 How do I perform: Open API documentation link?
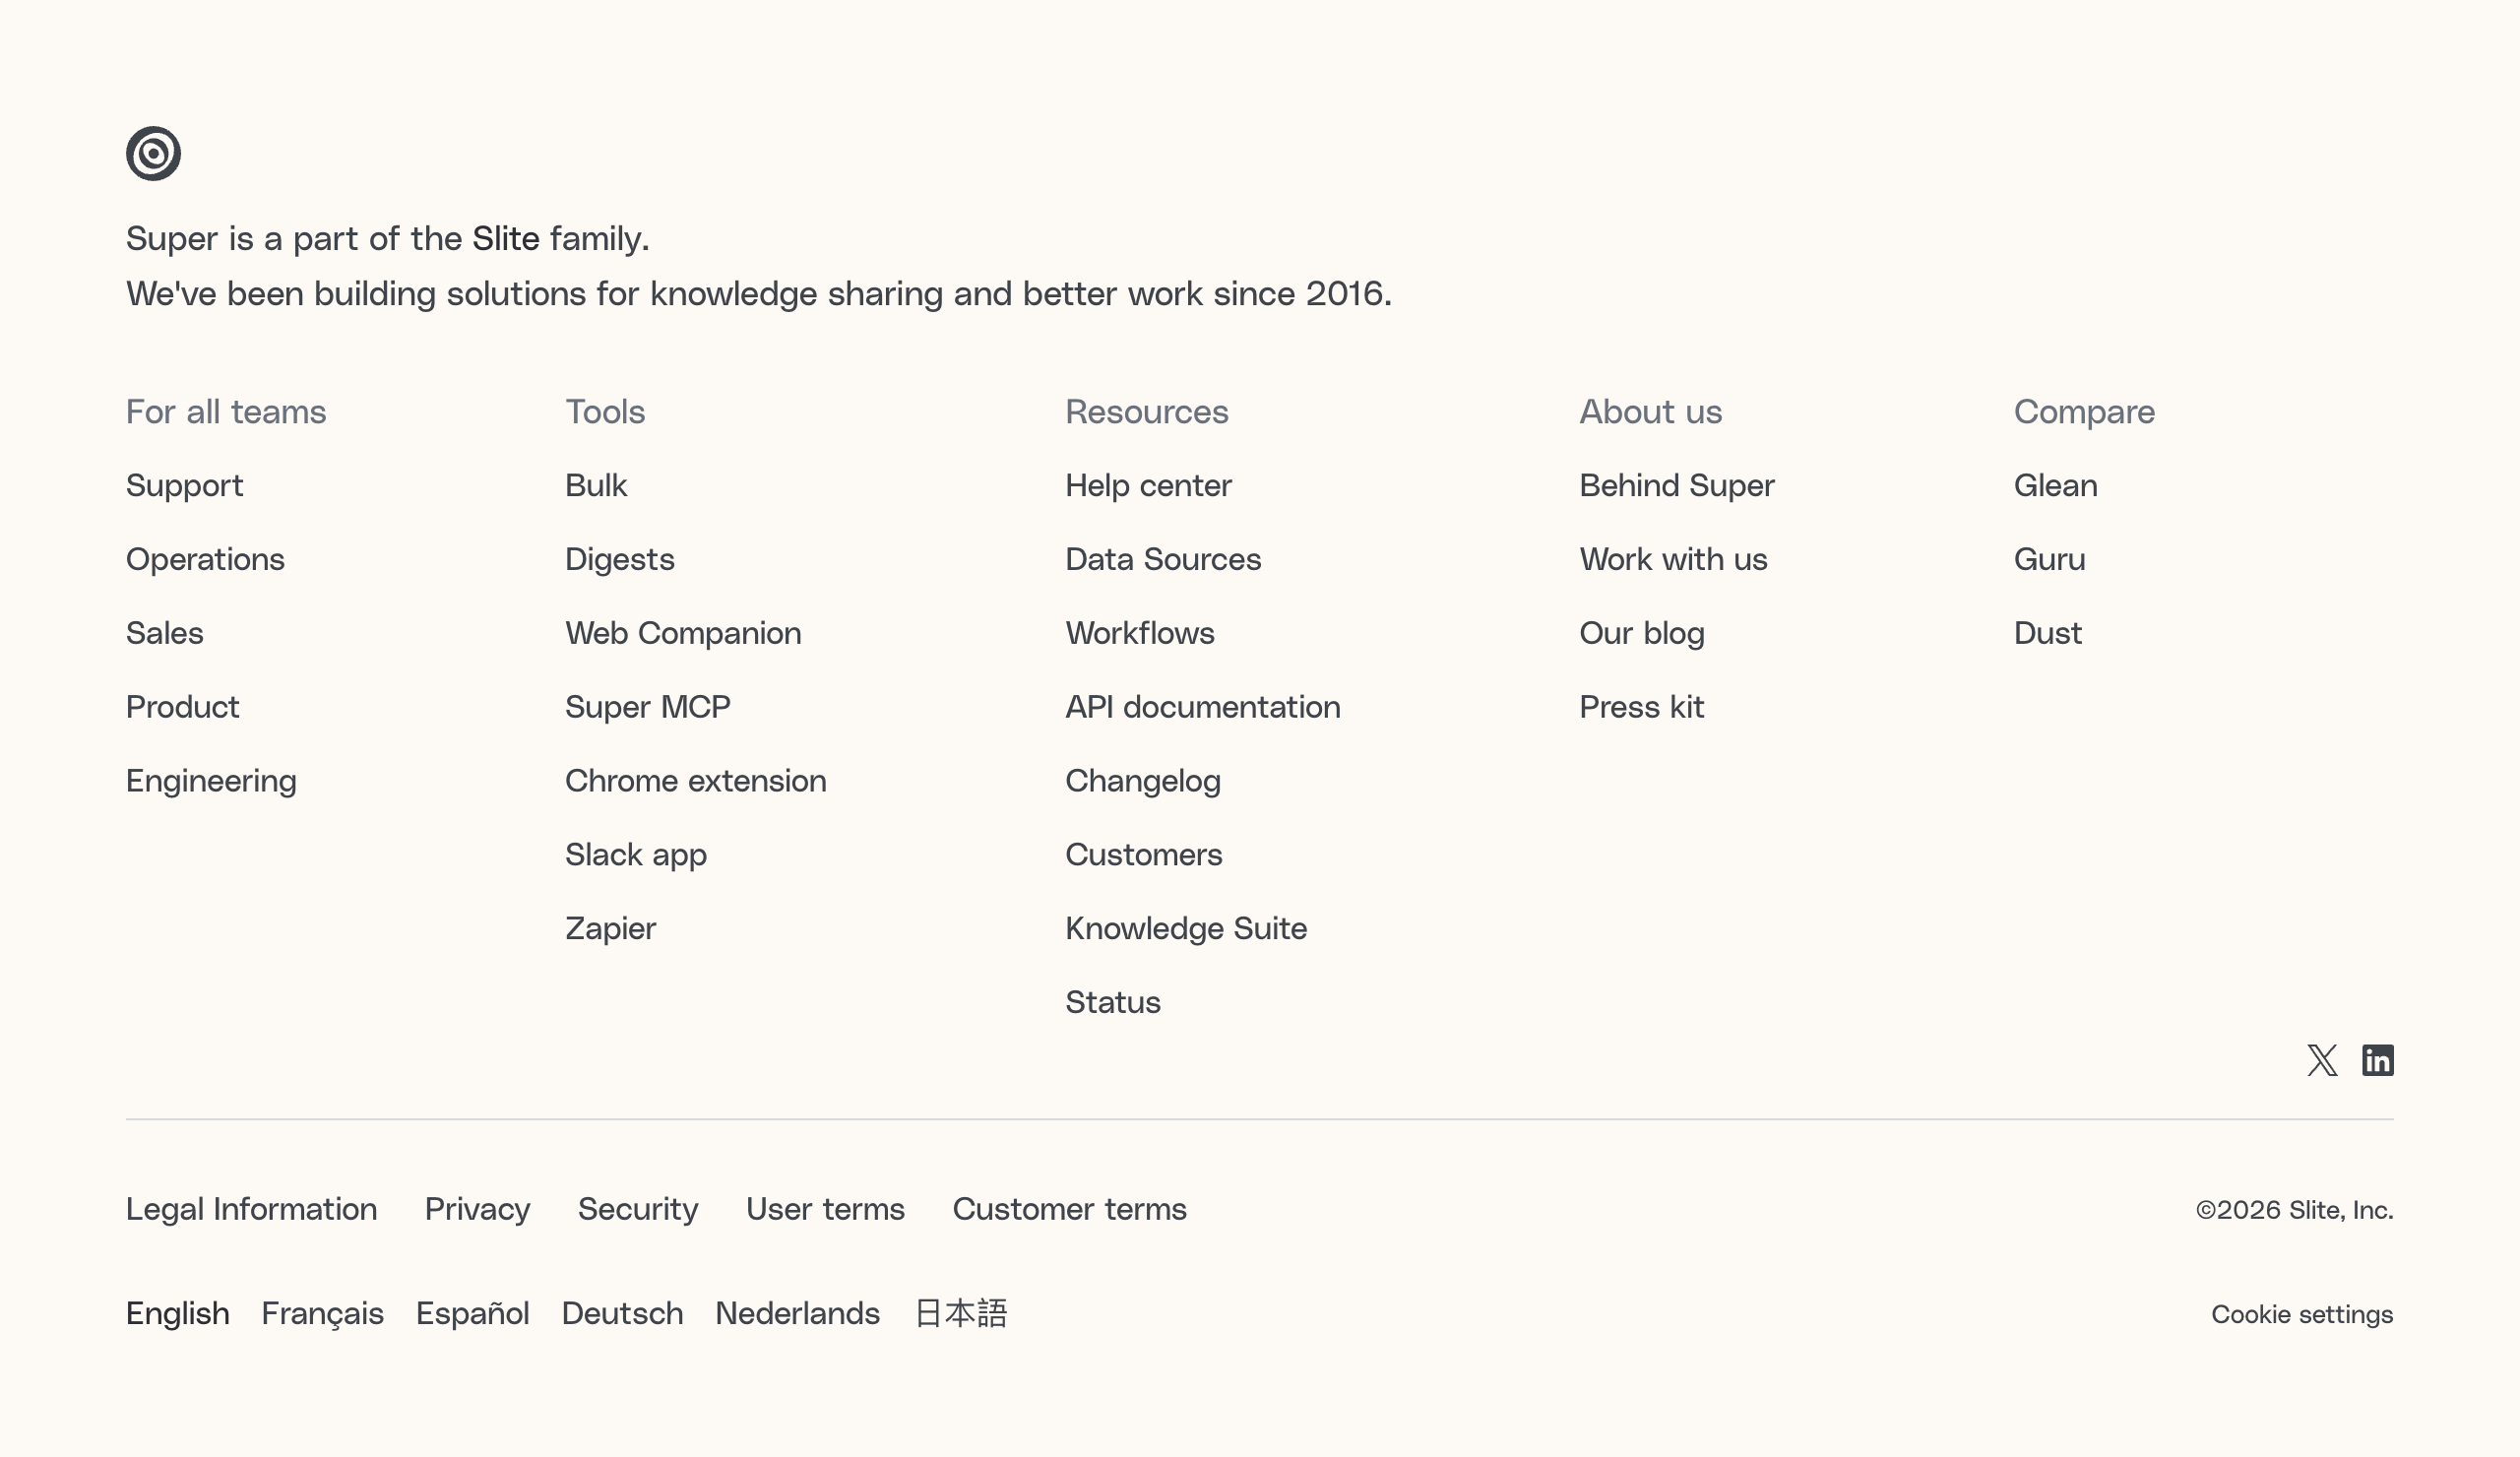[1202, 707]
